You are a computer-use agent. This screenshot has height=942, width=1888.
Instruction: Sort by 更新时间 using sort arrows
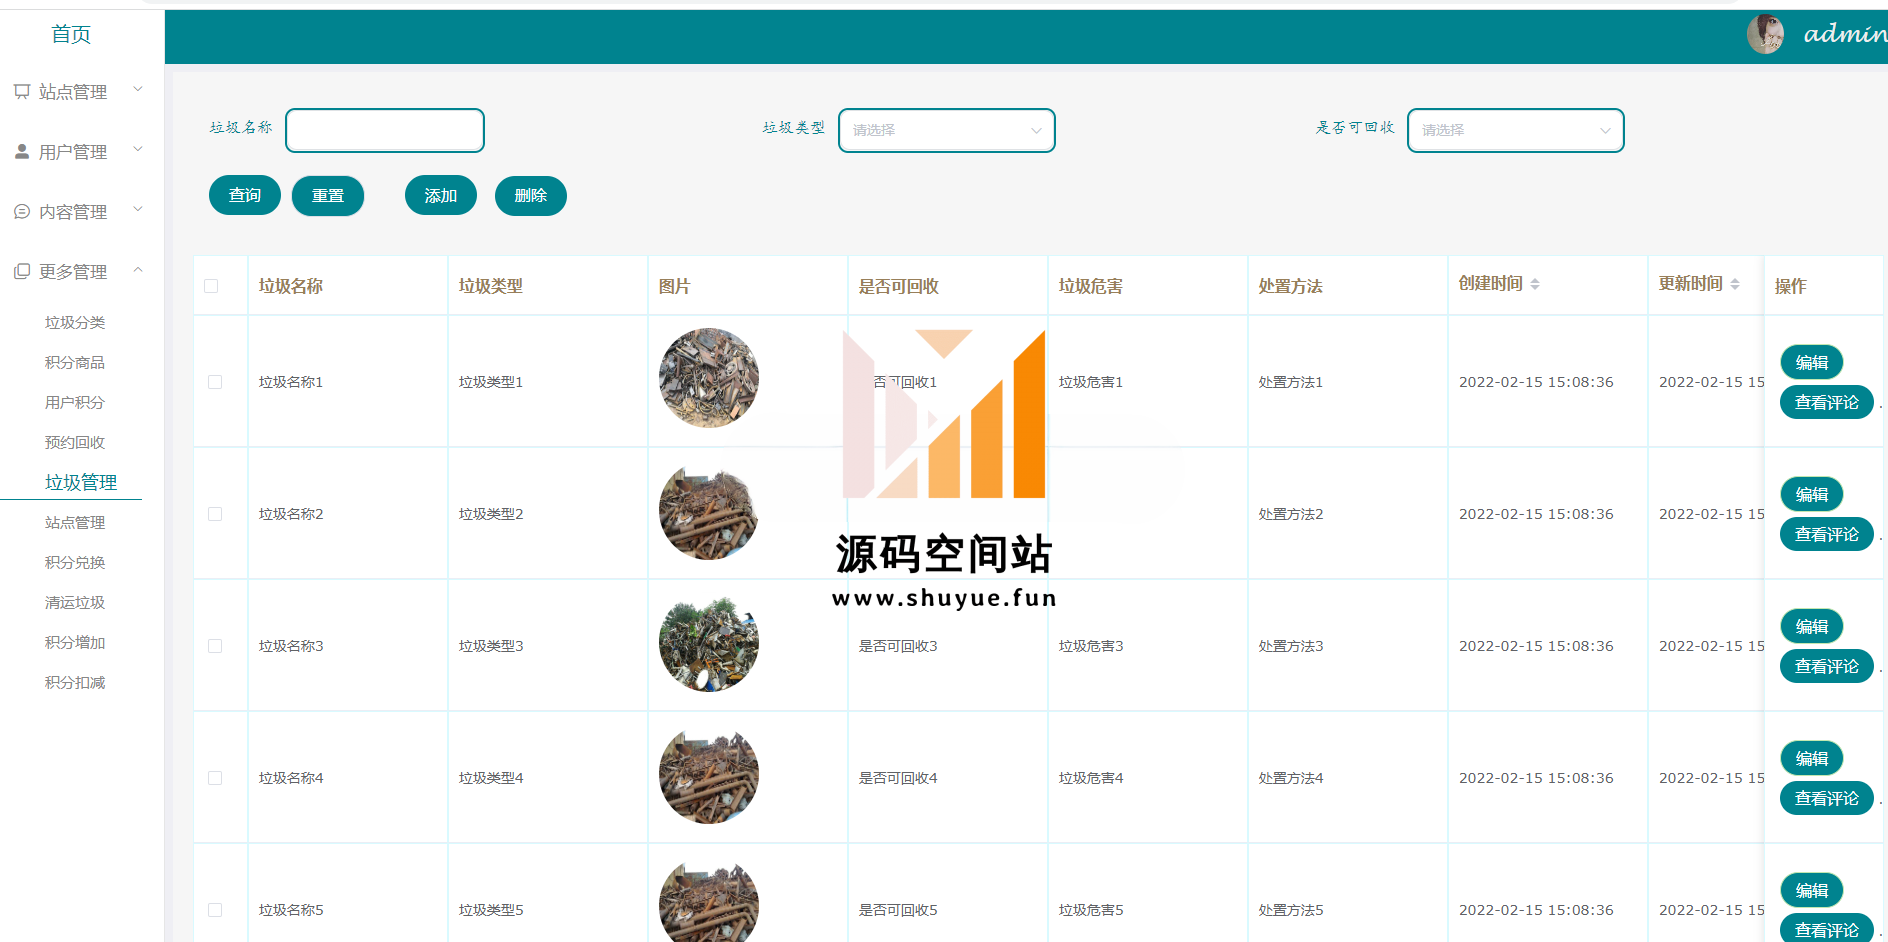pyautogui.click(x=1735, y=285)
